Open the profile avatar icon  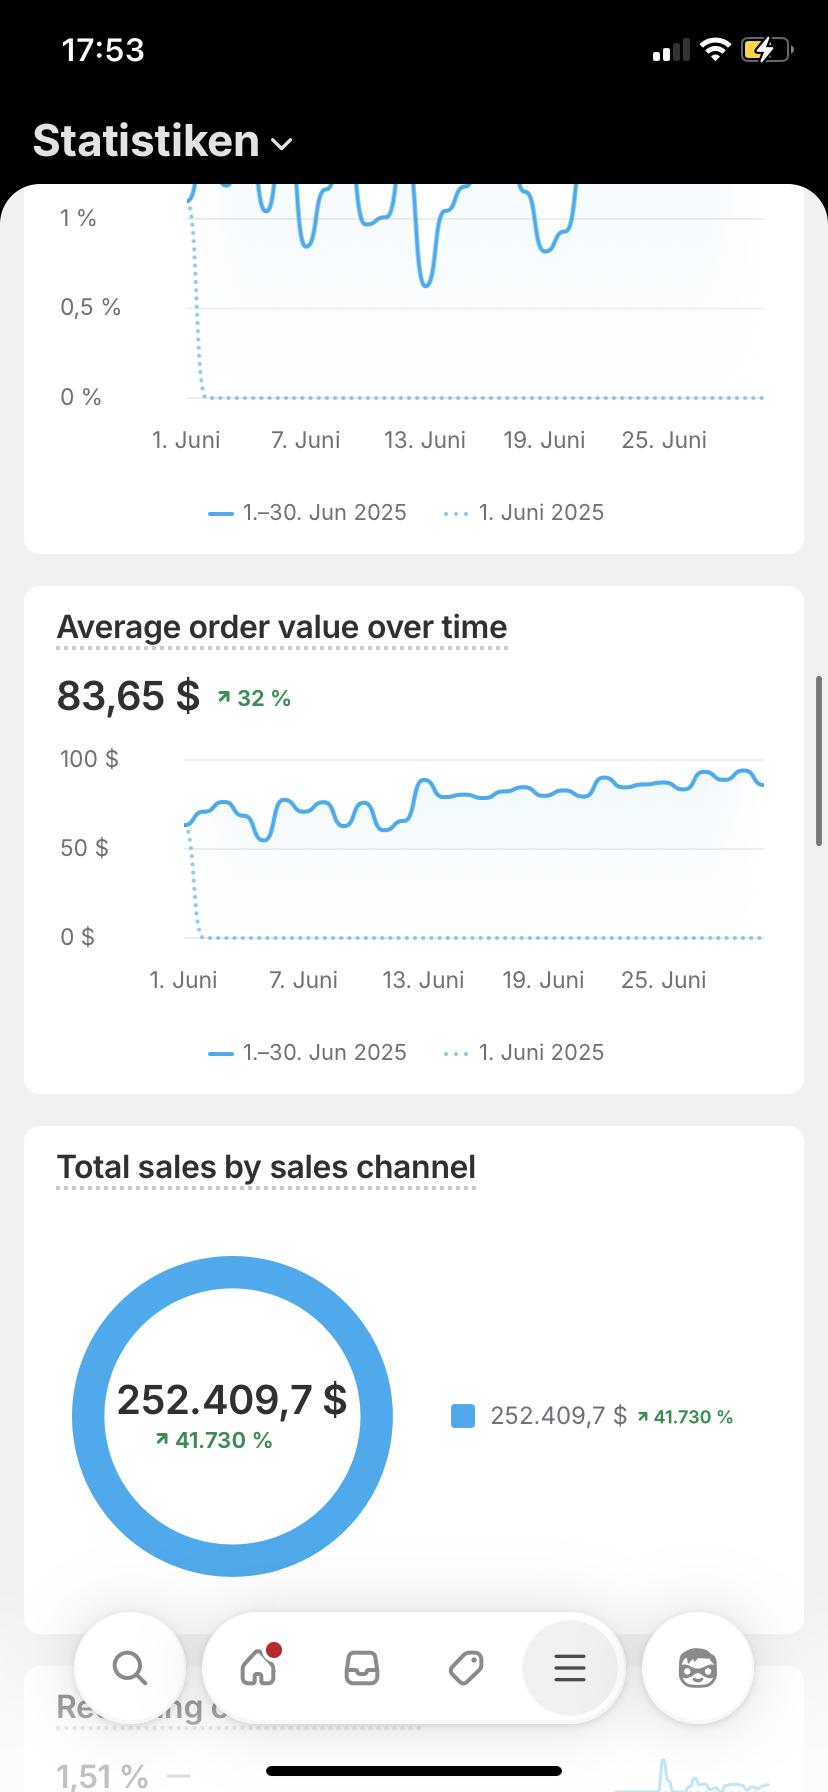[x=697, y=1668]
